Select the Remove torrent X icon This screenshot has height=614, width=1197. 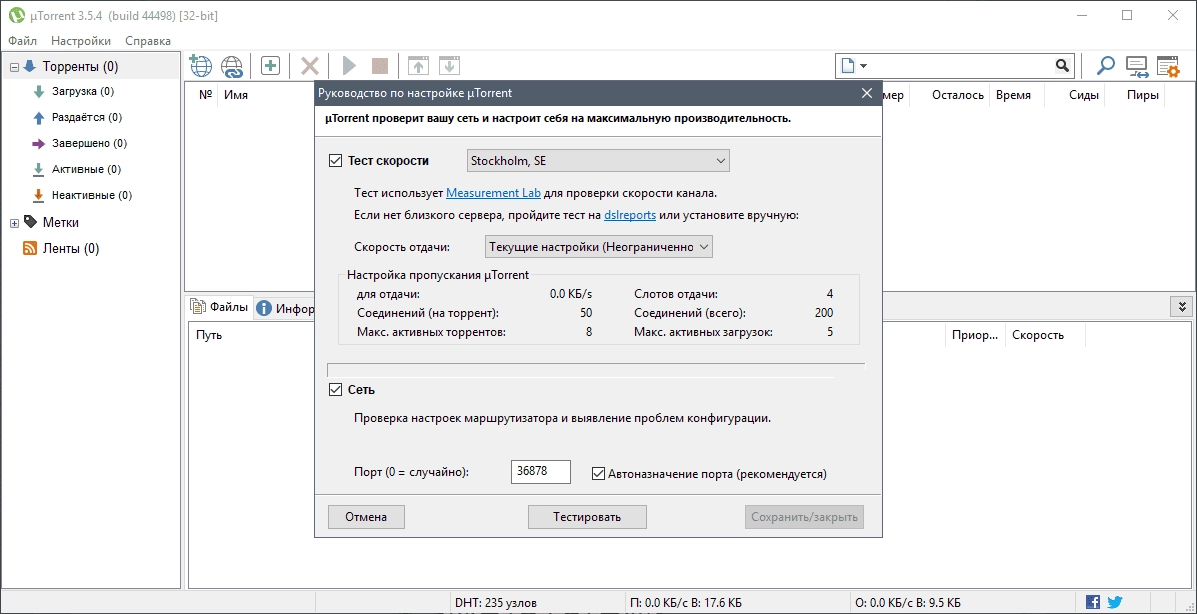pyautogui.click(x=309, y=65)
